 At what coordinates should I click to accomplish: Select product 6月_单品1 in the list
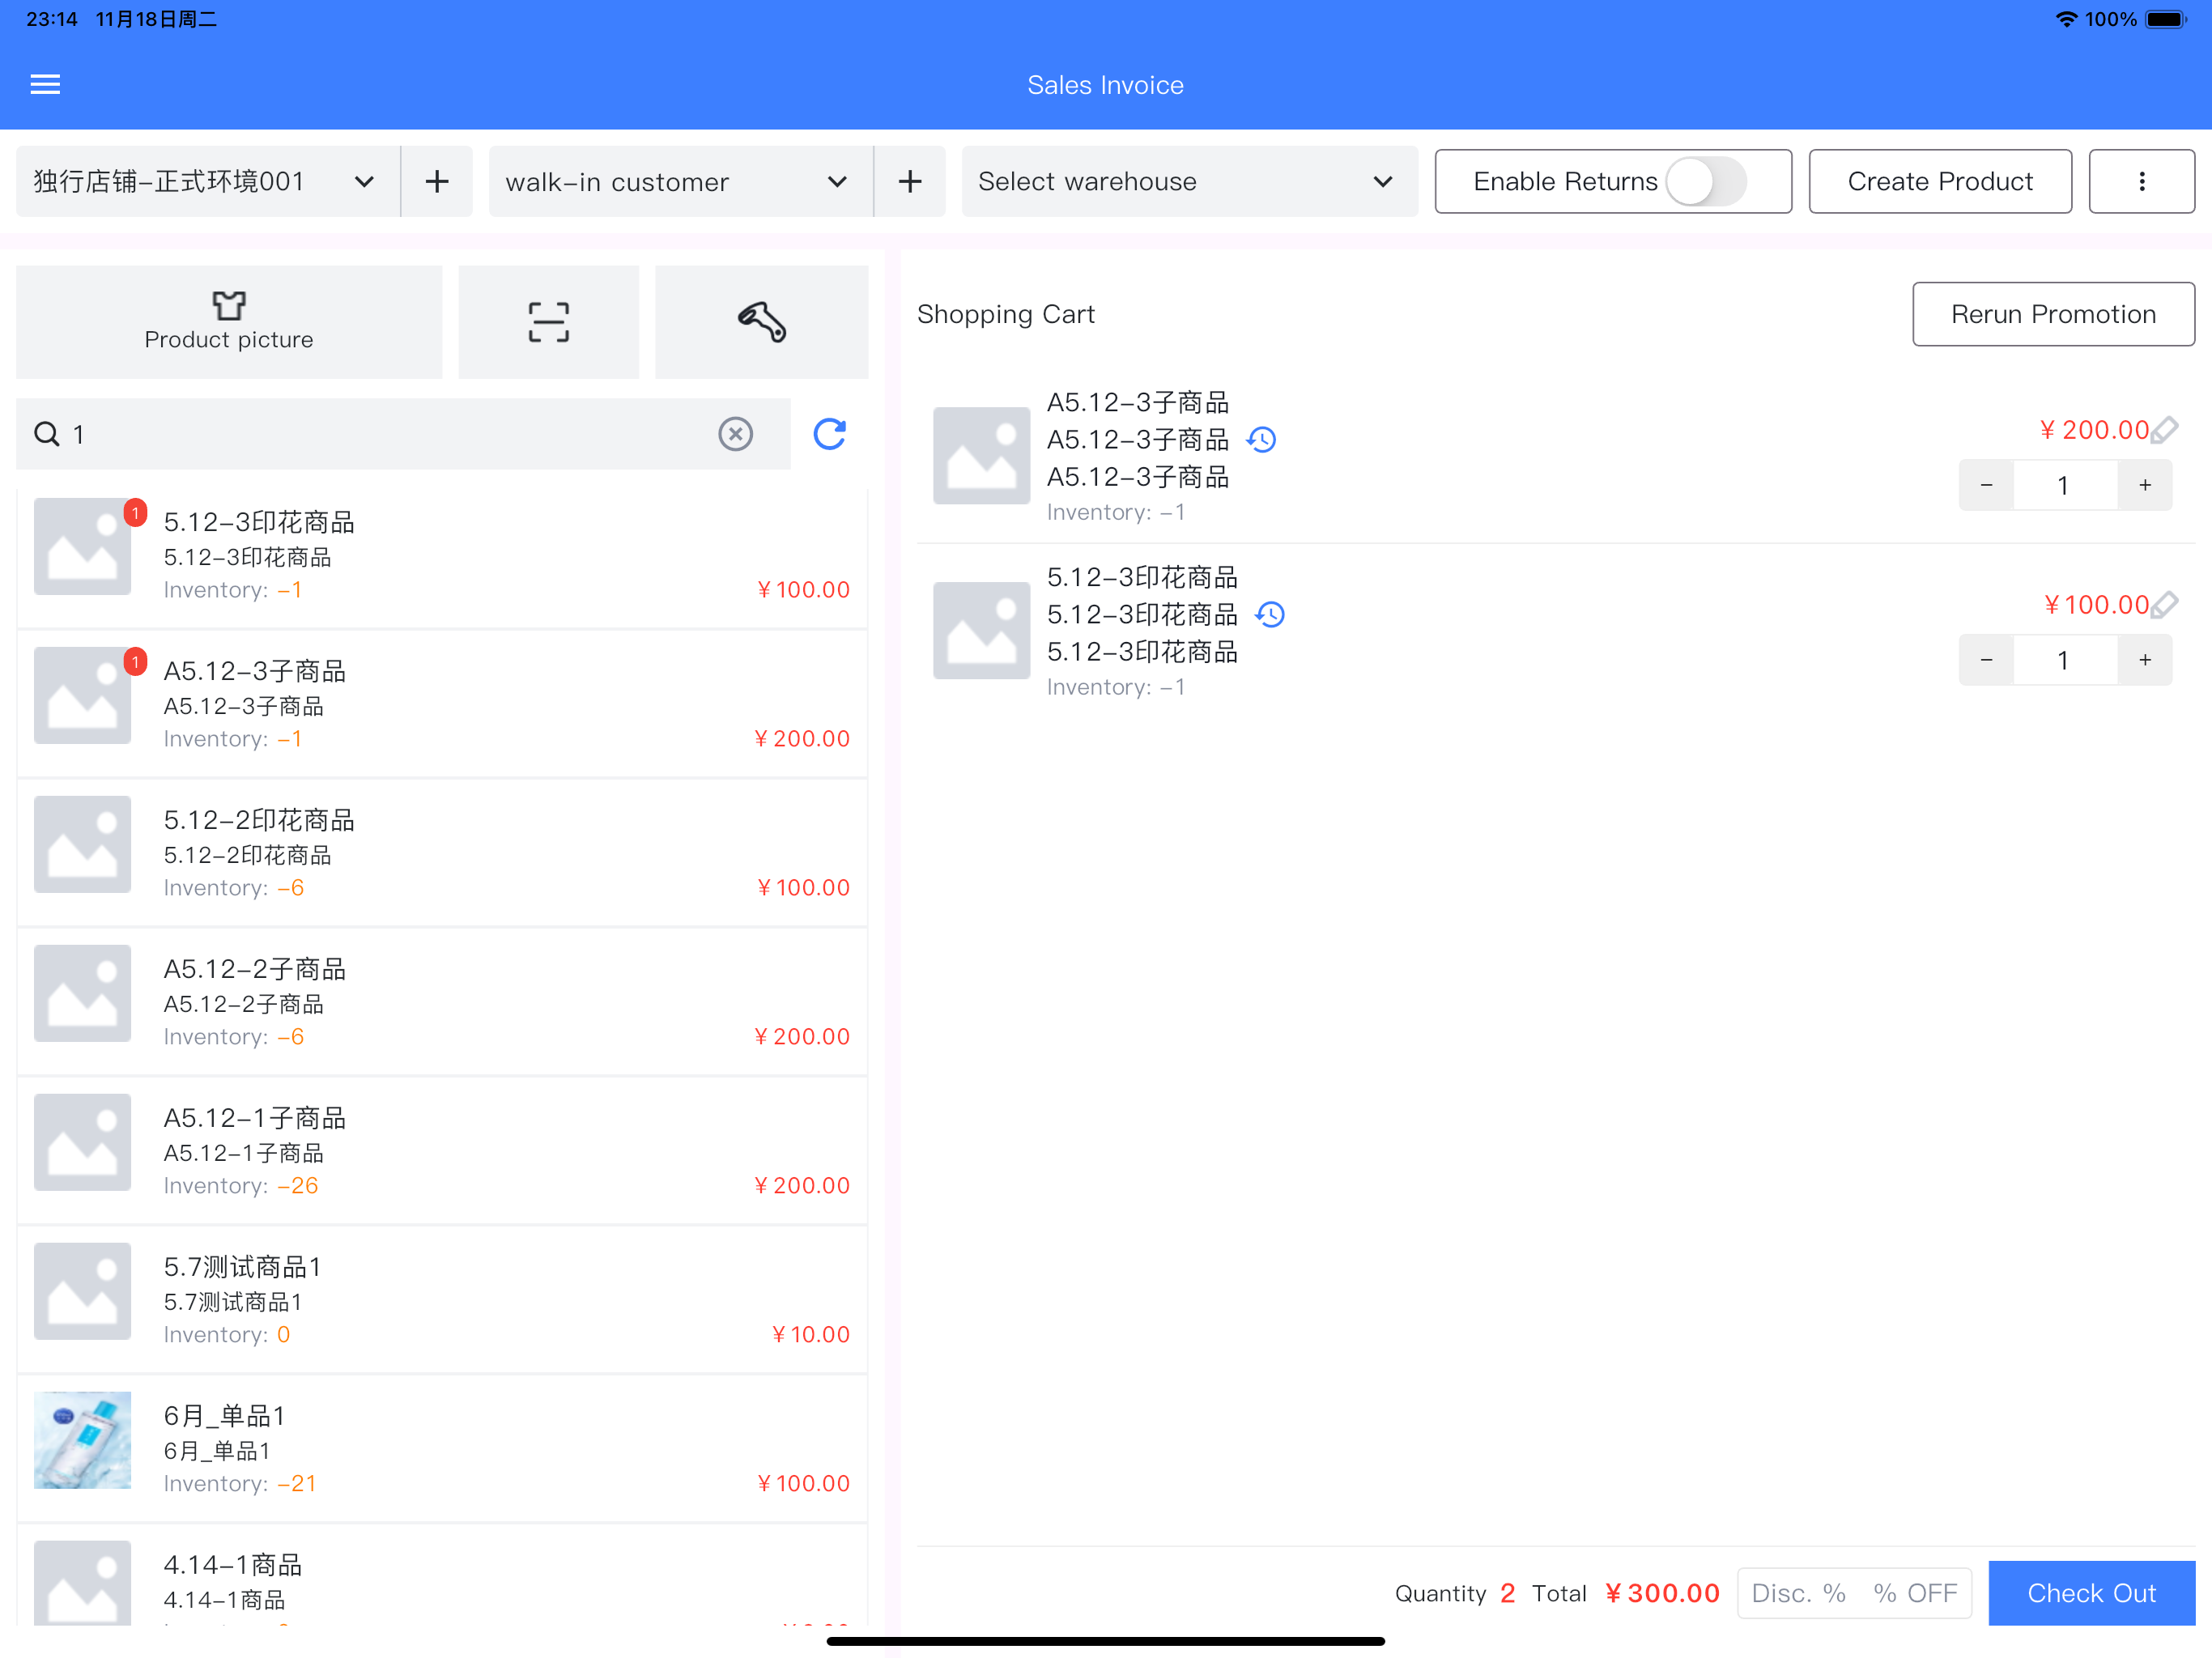point(442,1449)
